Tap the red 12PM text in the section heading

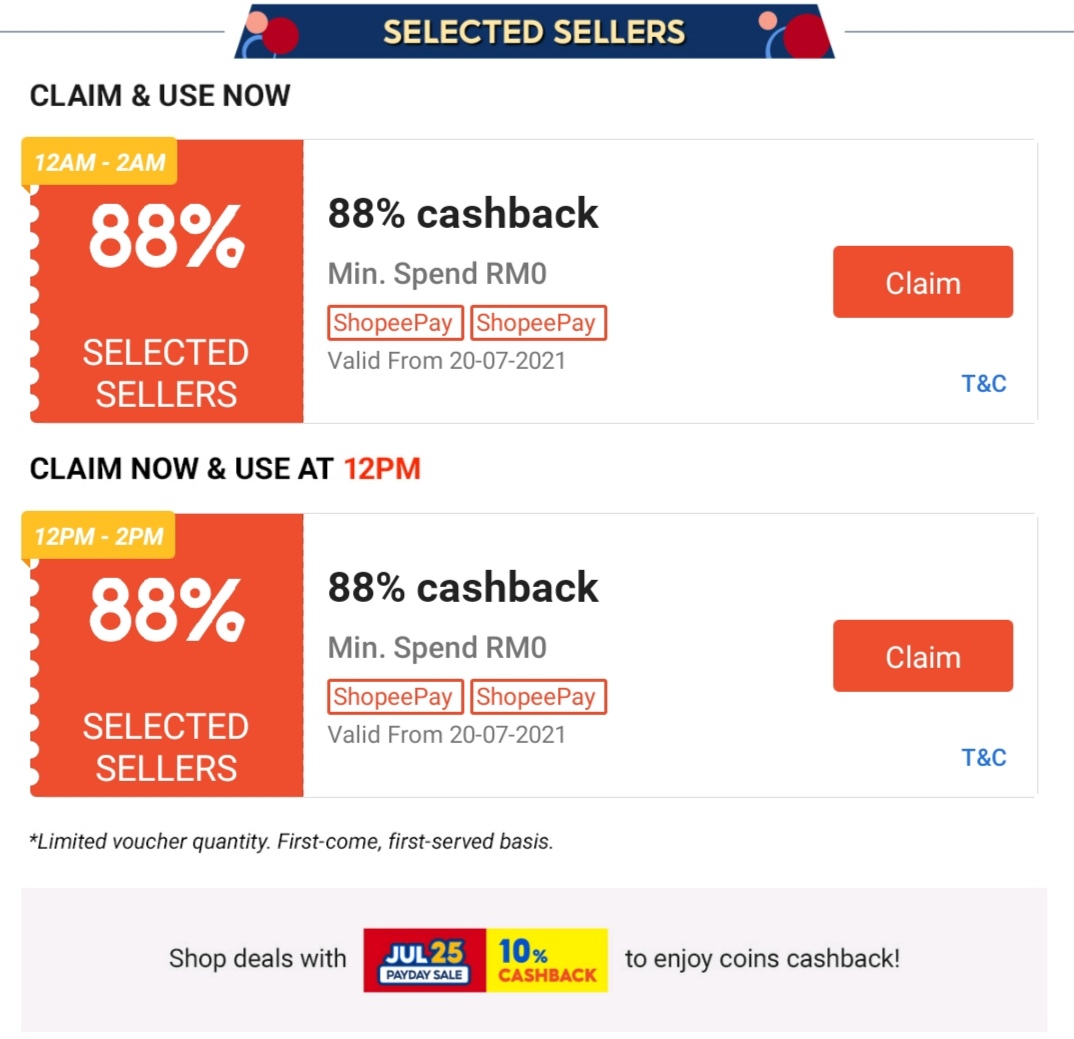(x=382, y=469)
